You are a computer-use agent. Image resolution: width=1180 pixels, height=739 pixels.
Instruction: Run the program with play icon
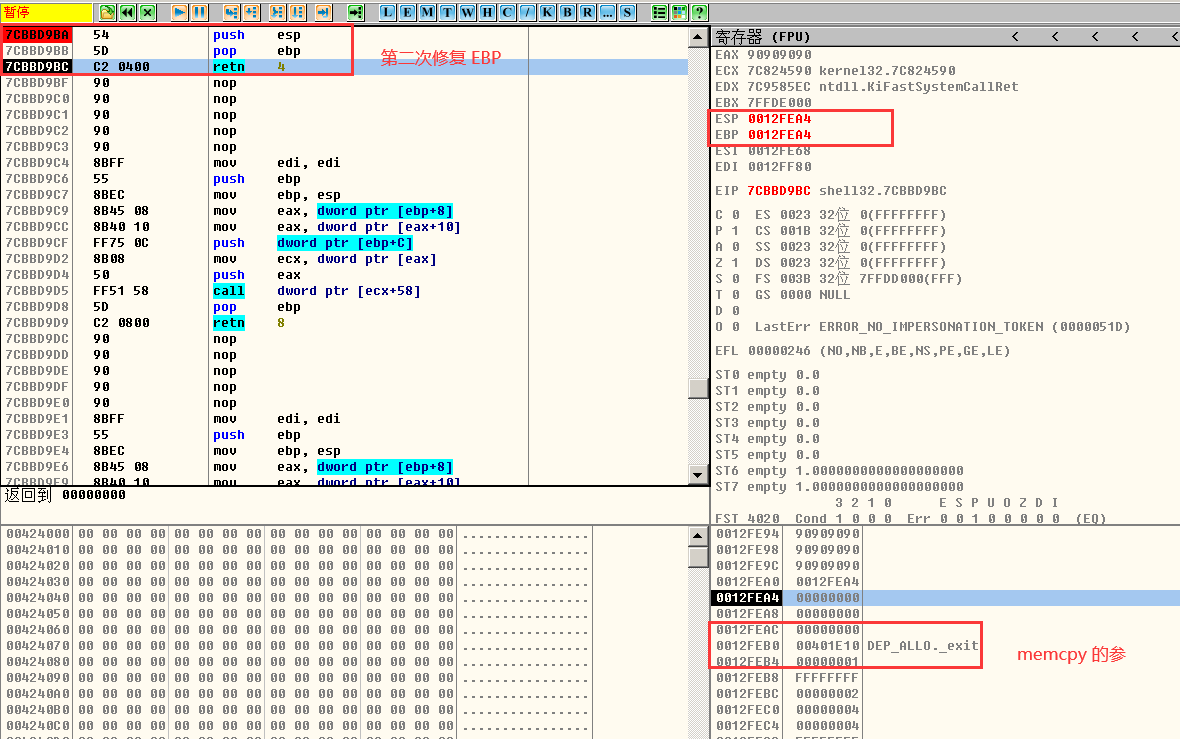(180, 12)
